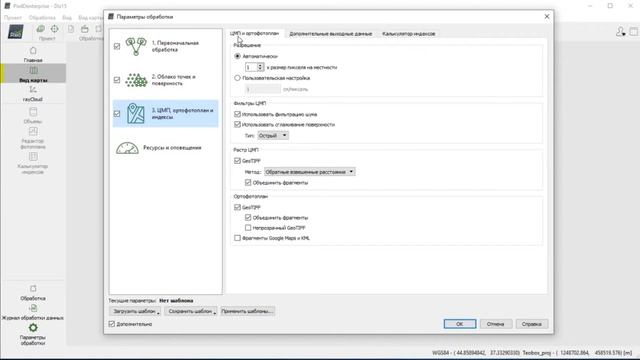Open Проект menu in main window

coord(13,18)
